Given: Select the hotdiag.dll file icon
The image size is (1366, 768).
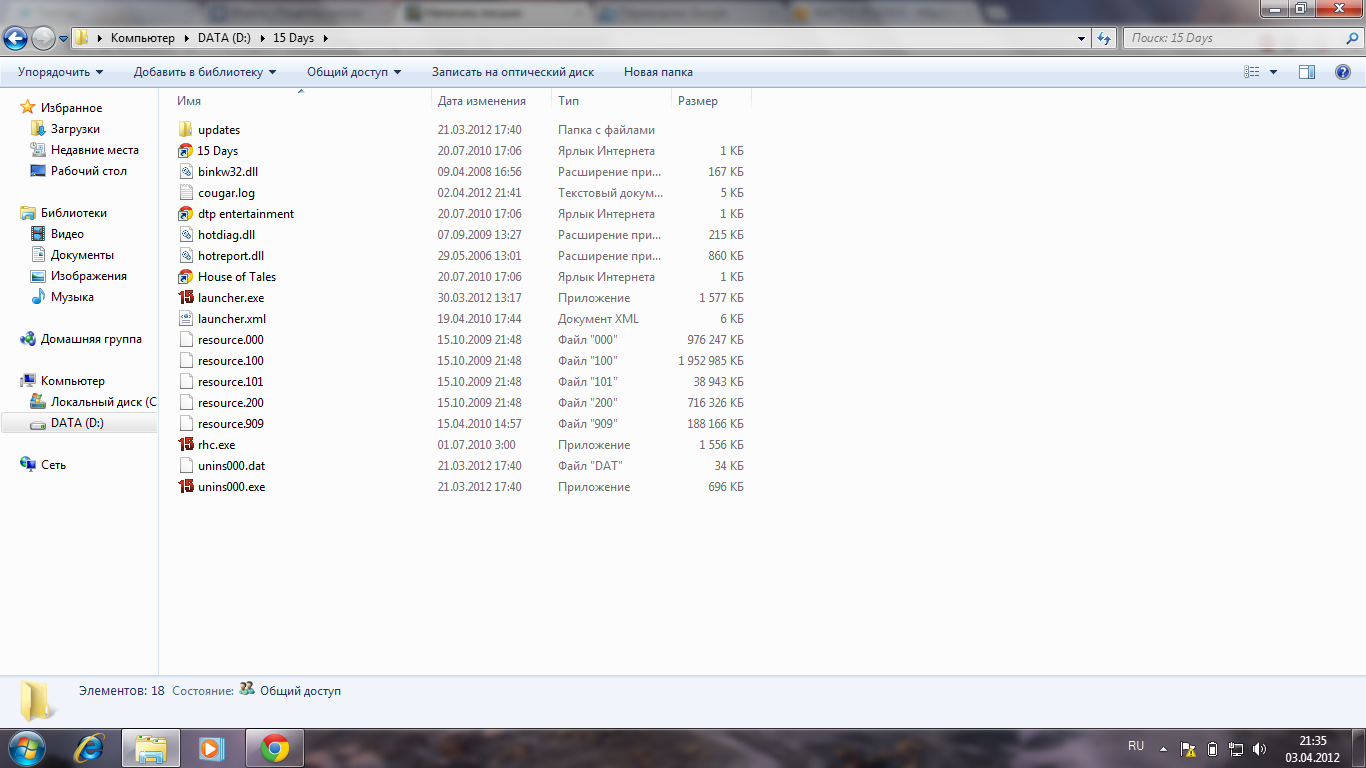Looking at the screenshot, I should 185,235.
